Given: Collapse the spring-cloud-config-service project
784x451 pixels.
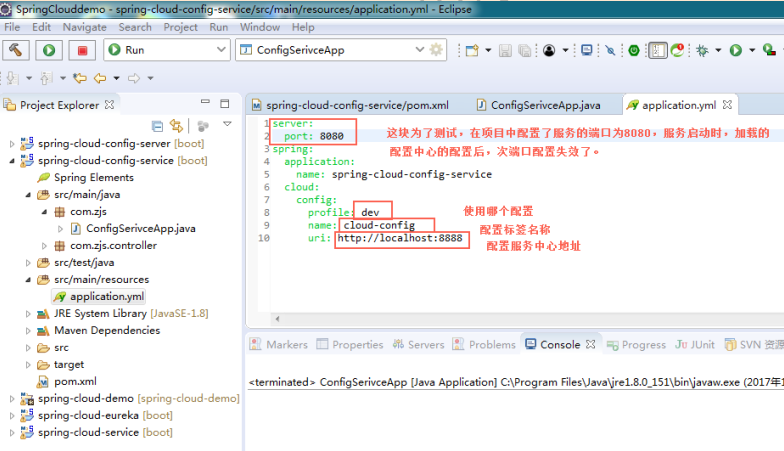Looking at the screenshot, I should [12, 161].
